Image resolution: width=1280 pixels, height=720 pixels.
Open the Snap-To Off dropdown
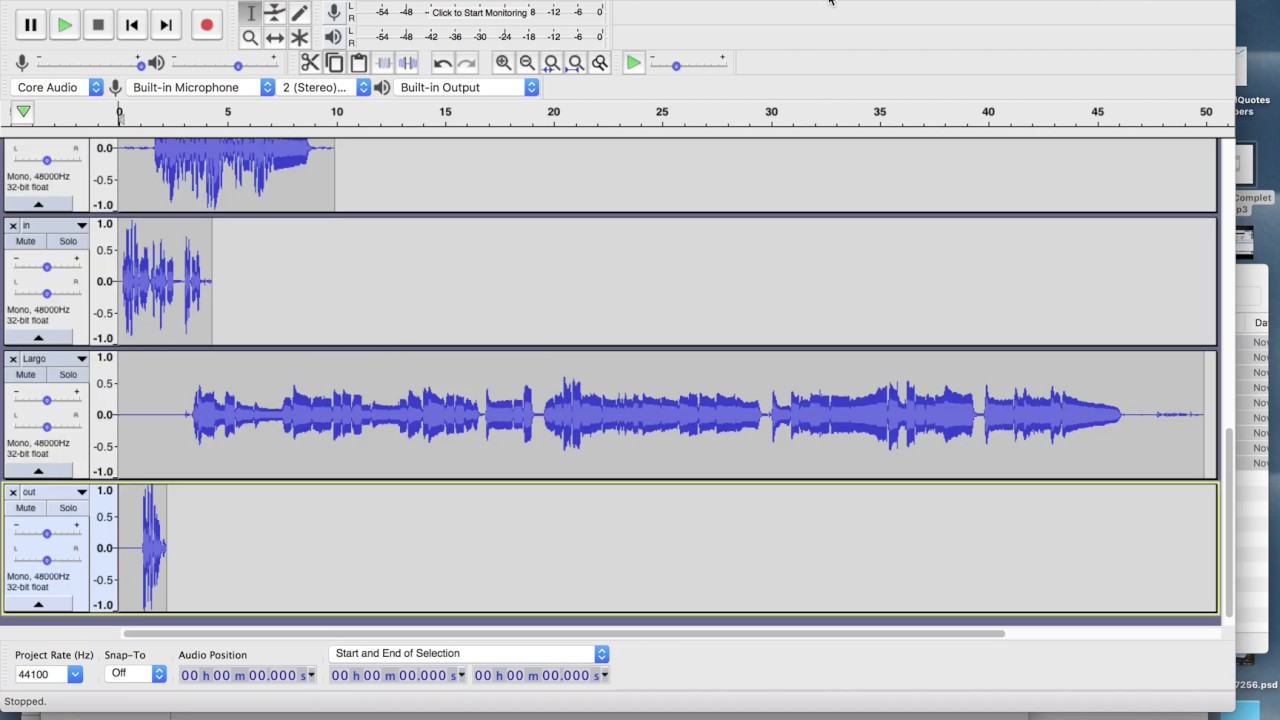click(134, 673)
